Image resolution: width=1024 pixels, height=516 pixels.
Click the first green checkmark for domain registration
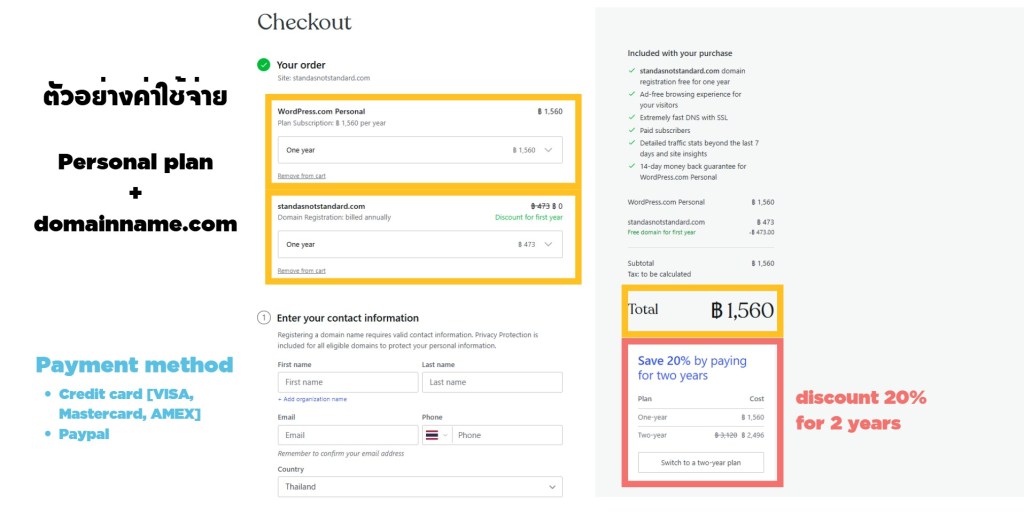tap(632, 71)
